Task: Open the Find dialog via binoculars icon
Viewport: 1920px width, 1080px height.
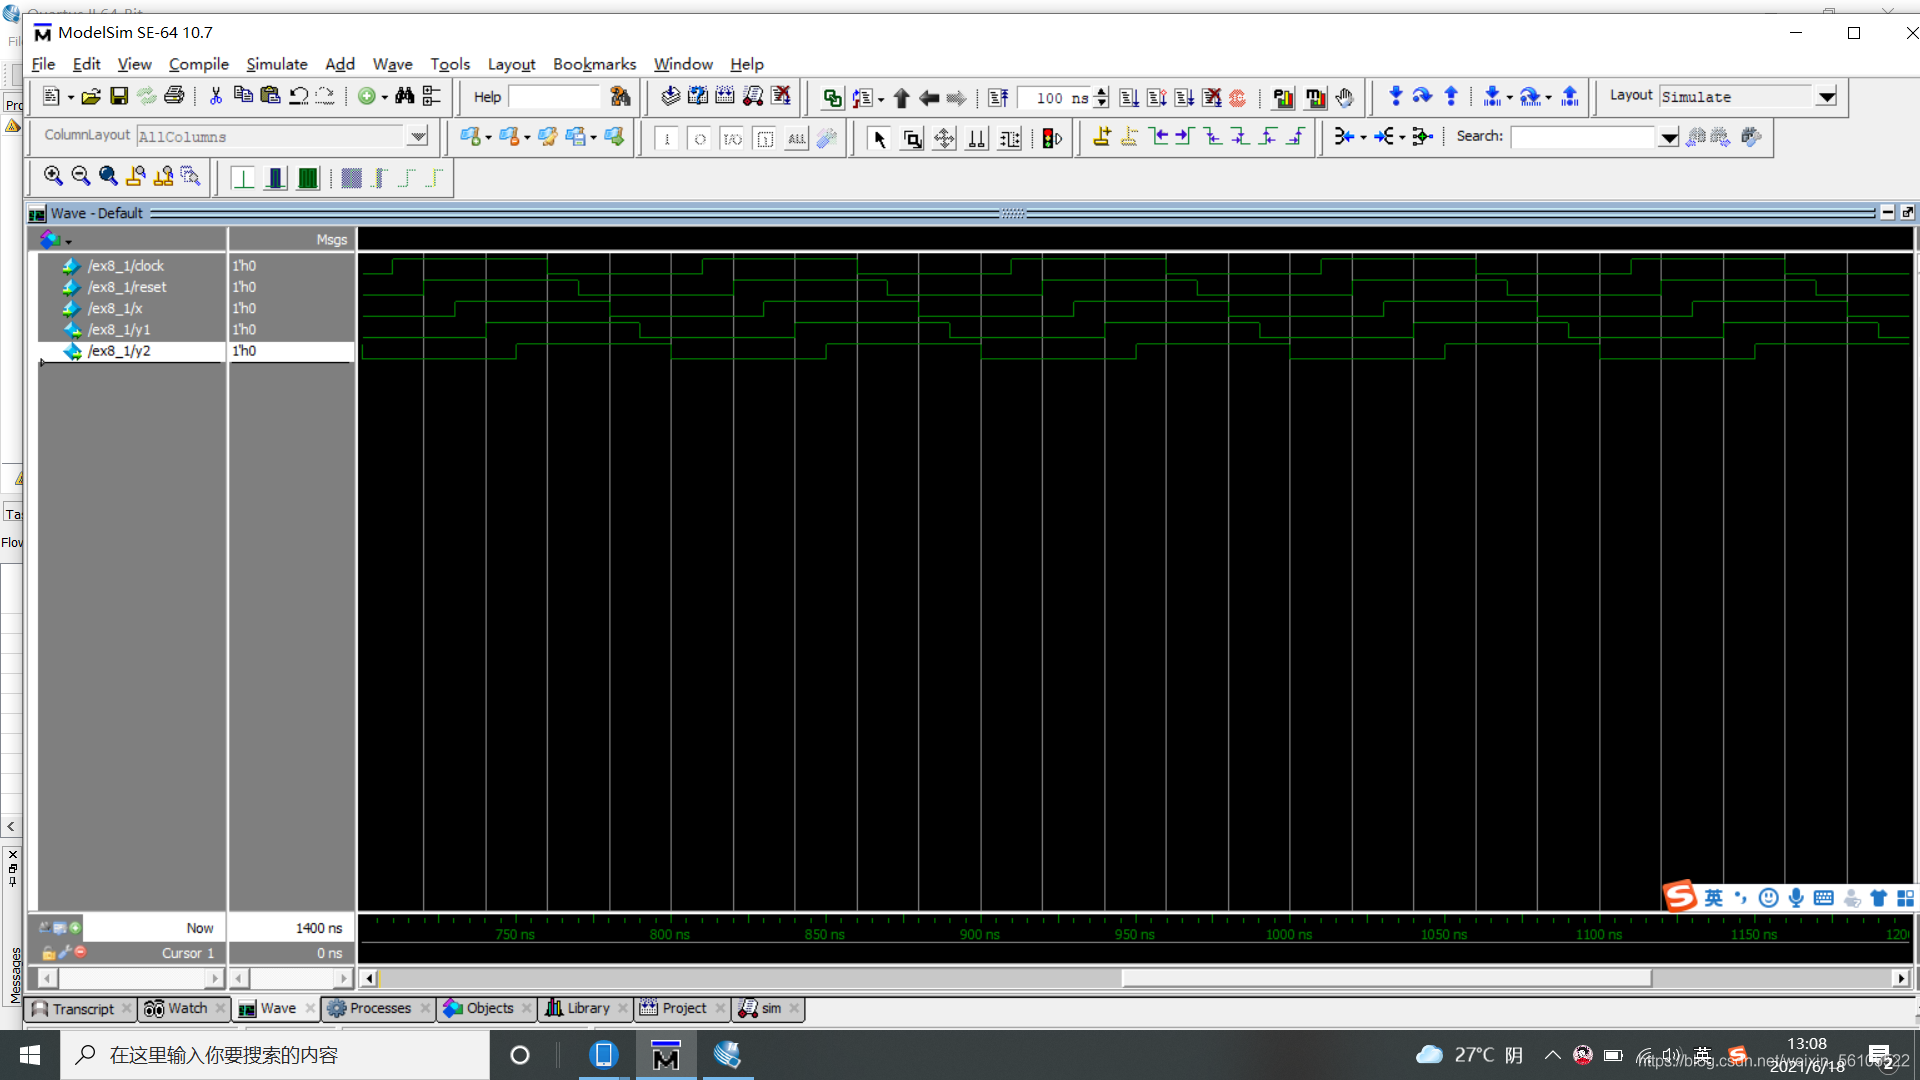Action: point(406,96)
